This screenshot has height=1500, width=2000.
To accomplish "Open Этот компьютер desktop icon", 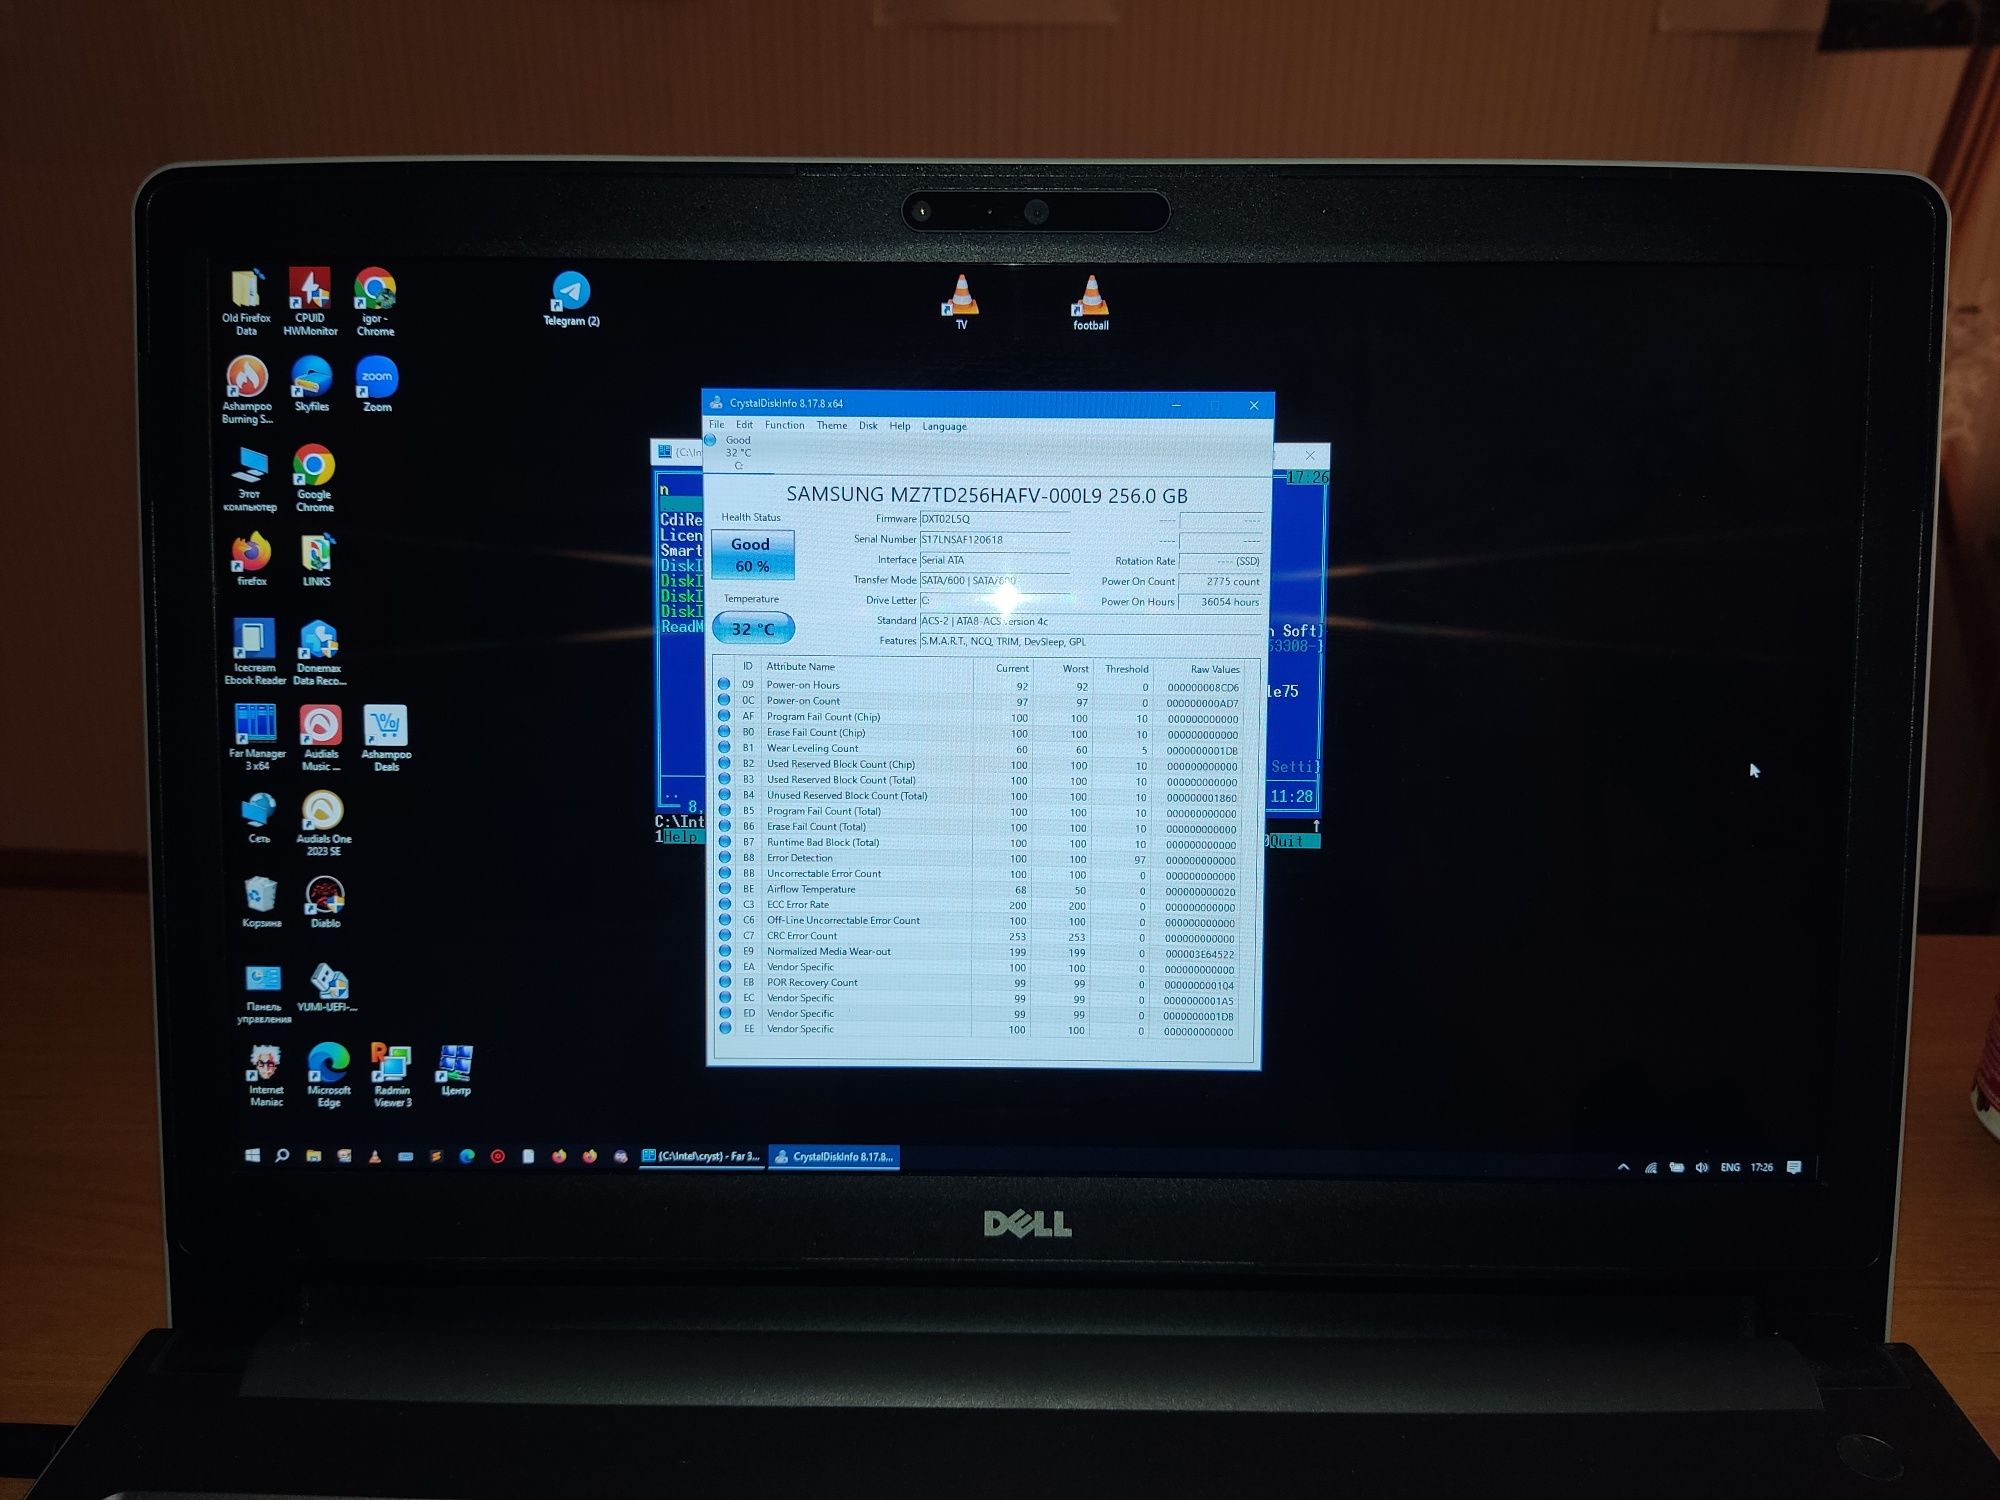I will pos(249,478).
